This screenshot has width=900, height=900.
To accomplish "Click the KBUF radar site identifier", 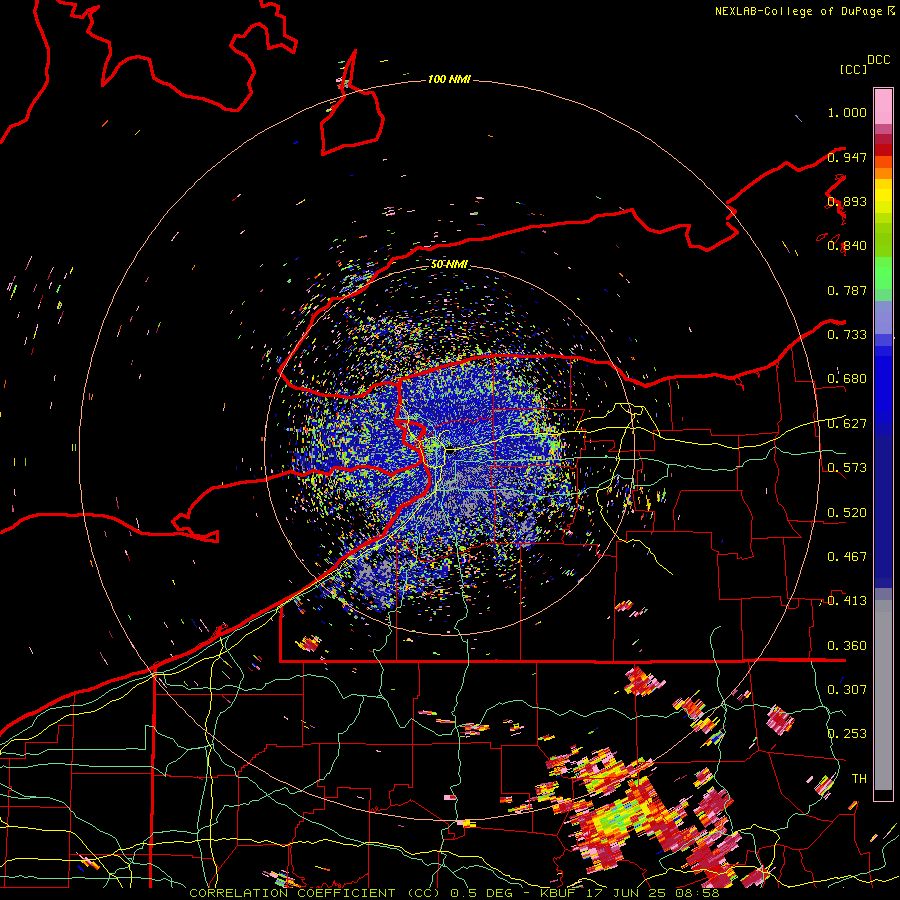I will click(560, 893).
